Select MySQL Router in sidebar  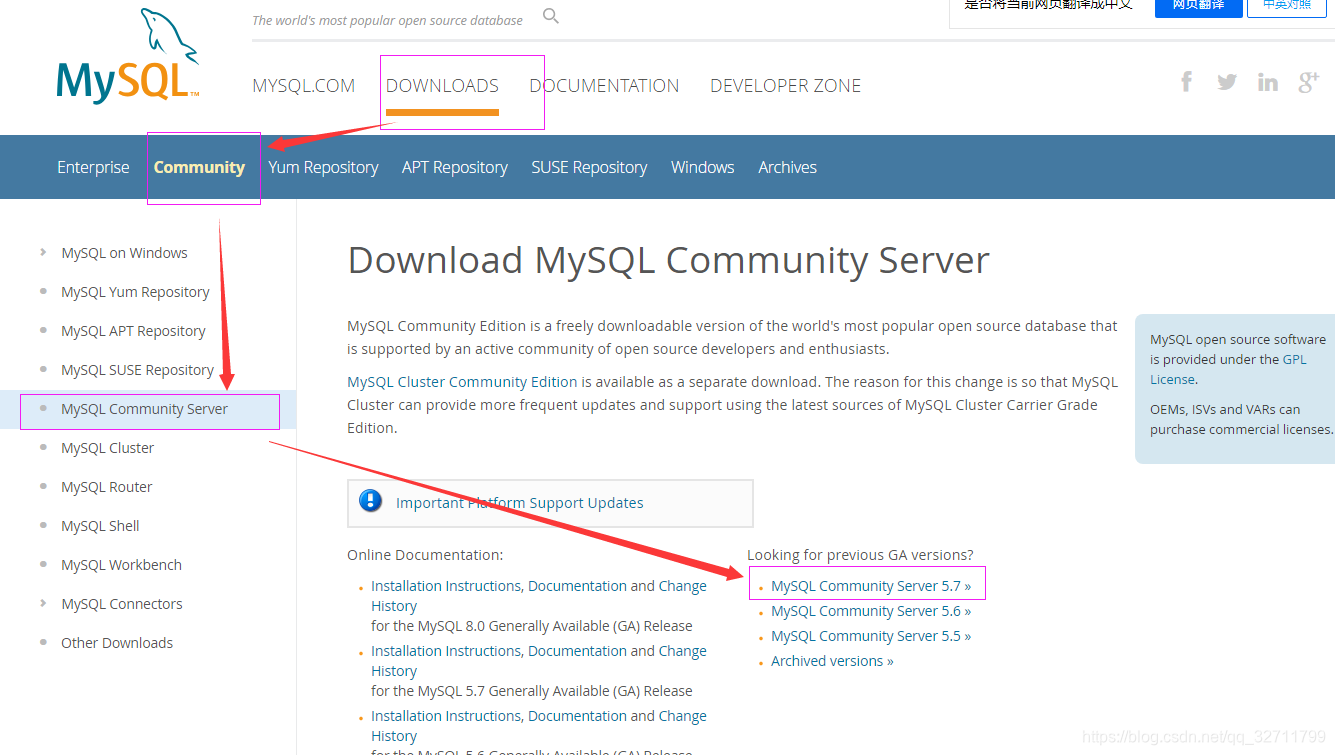click(106, 487)
